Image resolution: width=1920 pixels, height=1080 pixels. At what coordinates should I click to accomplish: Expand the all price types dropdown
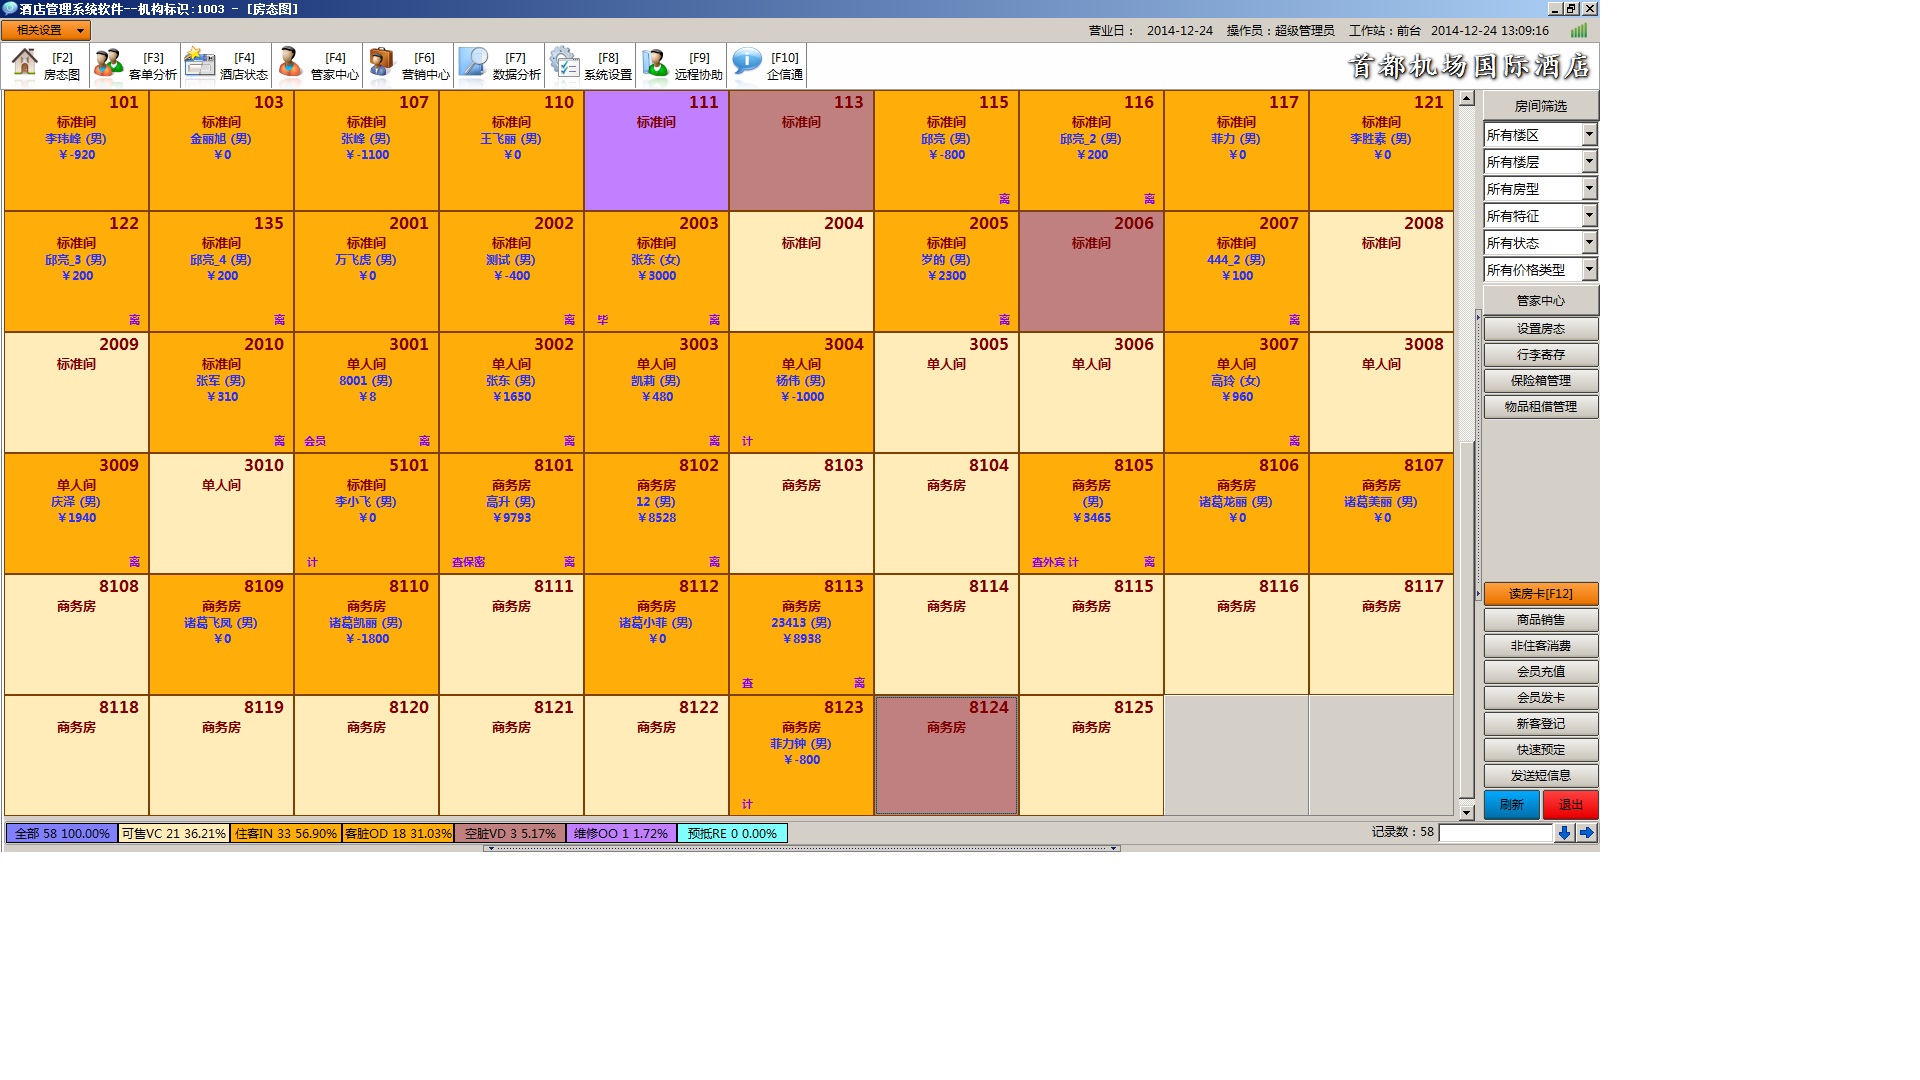coord(1589,269)
